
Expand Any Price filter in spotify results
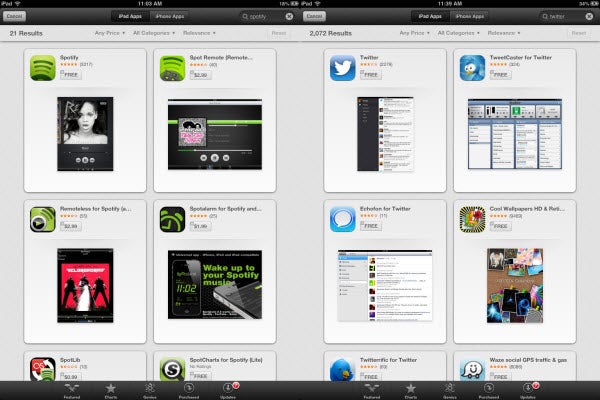110,33
